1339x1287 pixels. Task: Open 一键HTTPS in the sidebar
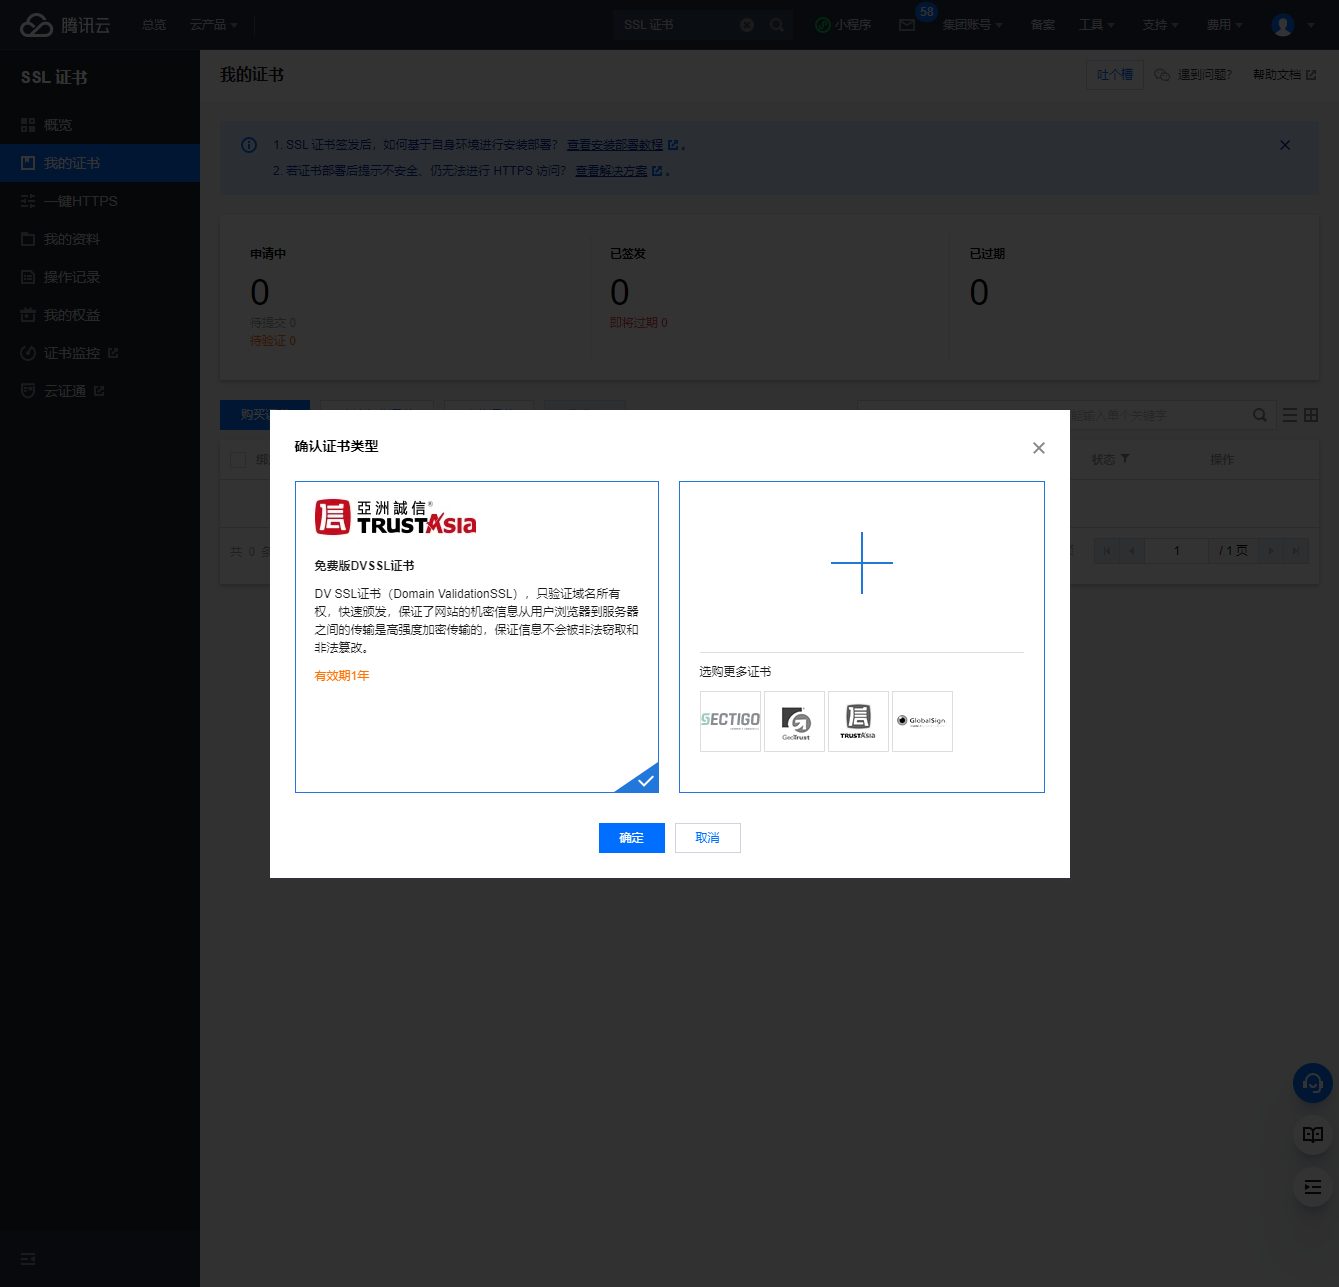(100, 201)
